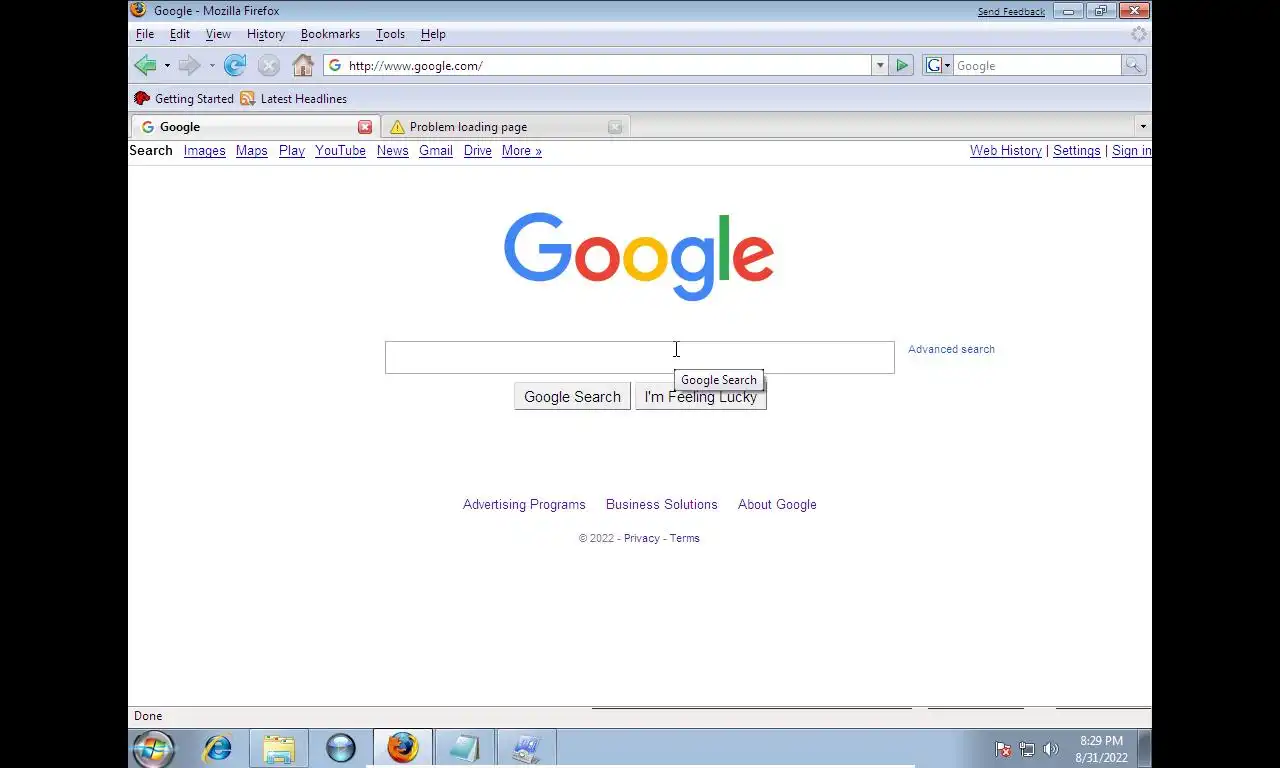
Task: Open Web History link
Action: tap(1006, 151)
